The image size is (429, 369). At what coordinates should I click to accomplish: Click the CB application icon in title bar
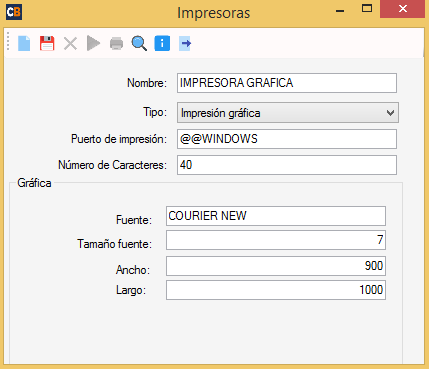[14, 12]
